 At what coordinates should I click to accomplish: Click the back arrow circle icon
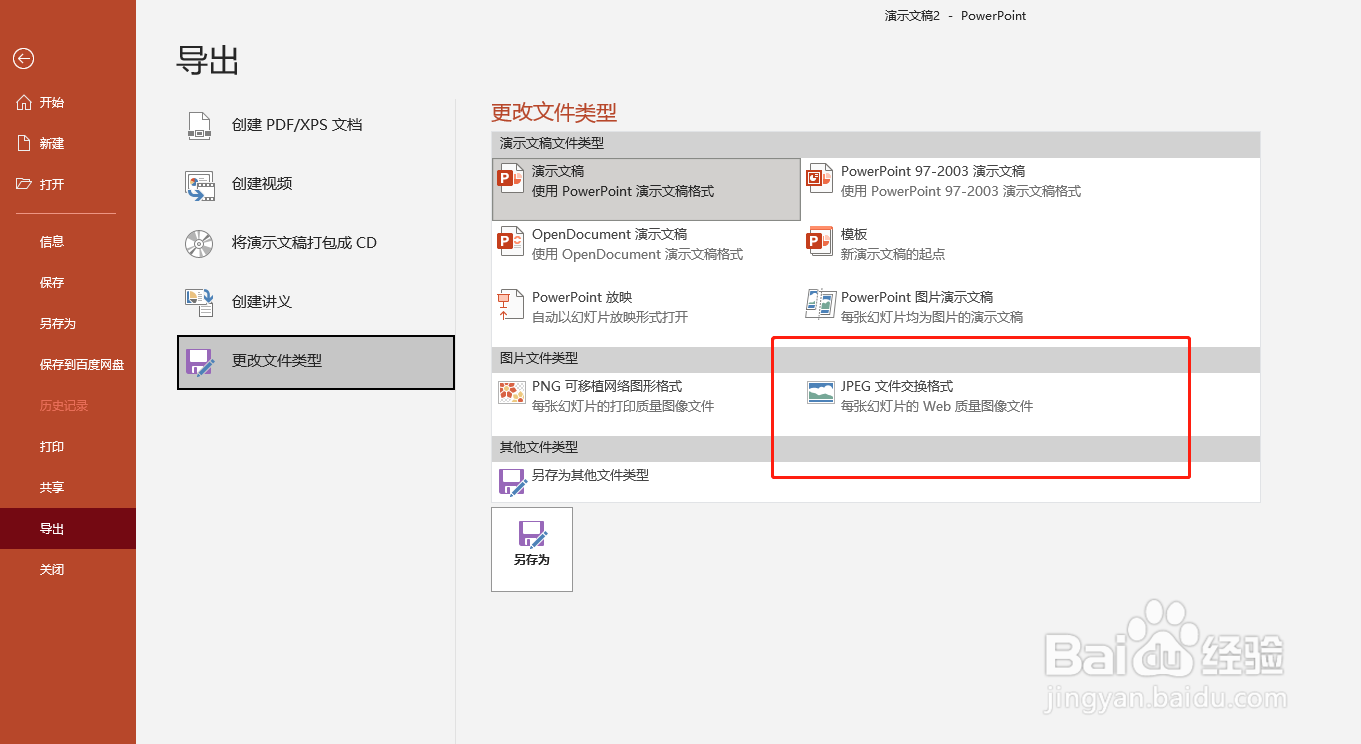coord(23,59)
